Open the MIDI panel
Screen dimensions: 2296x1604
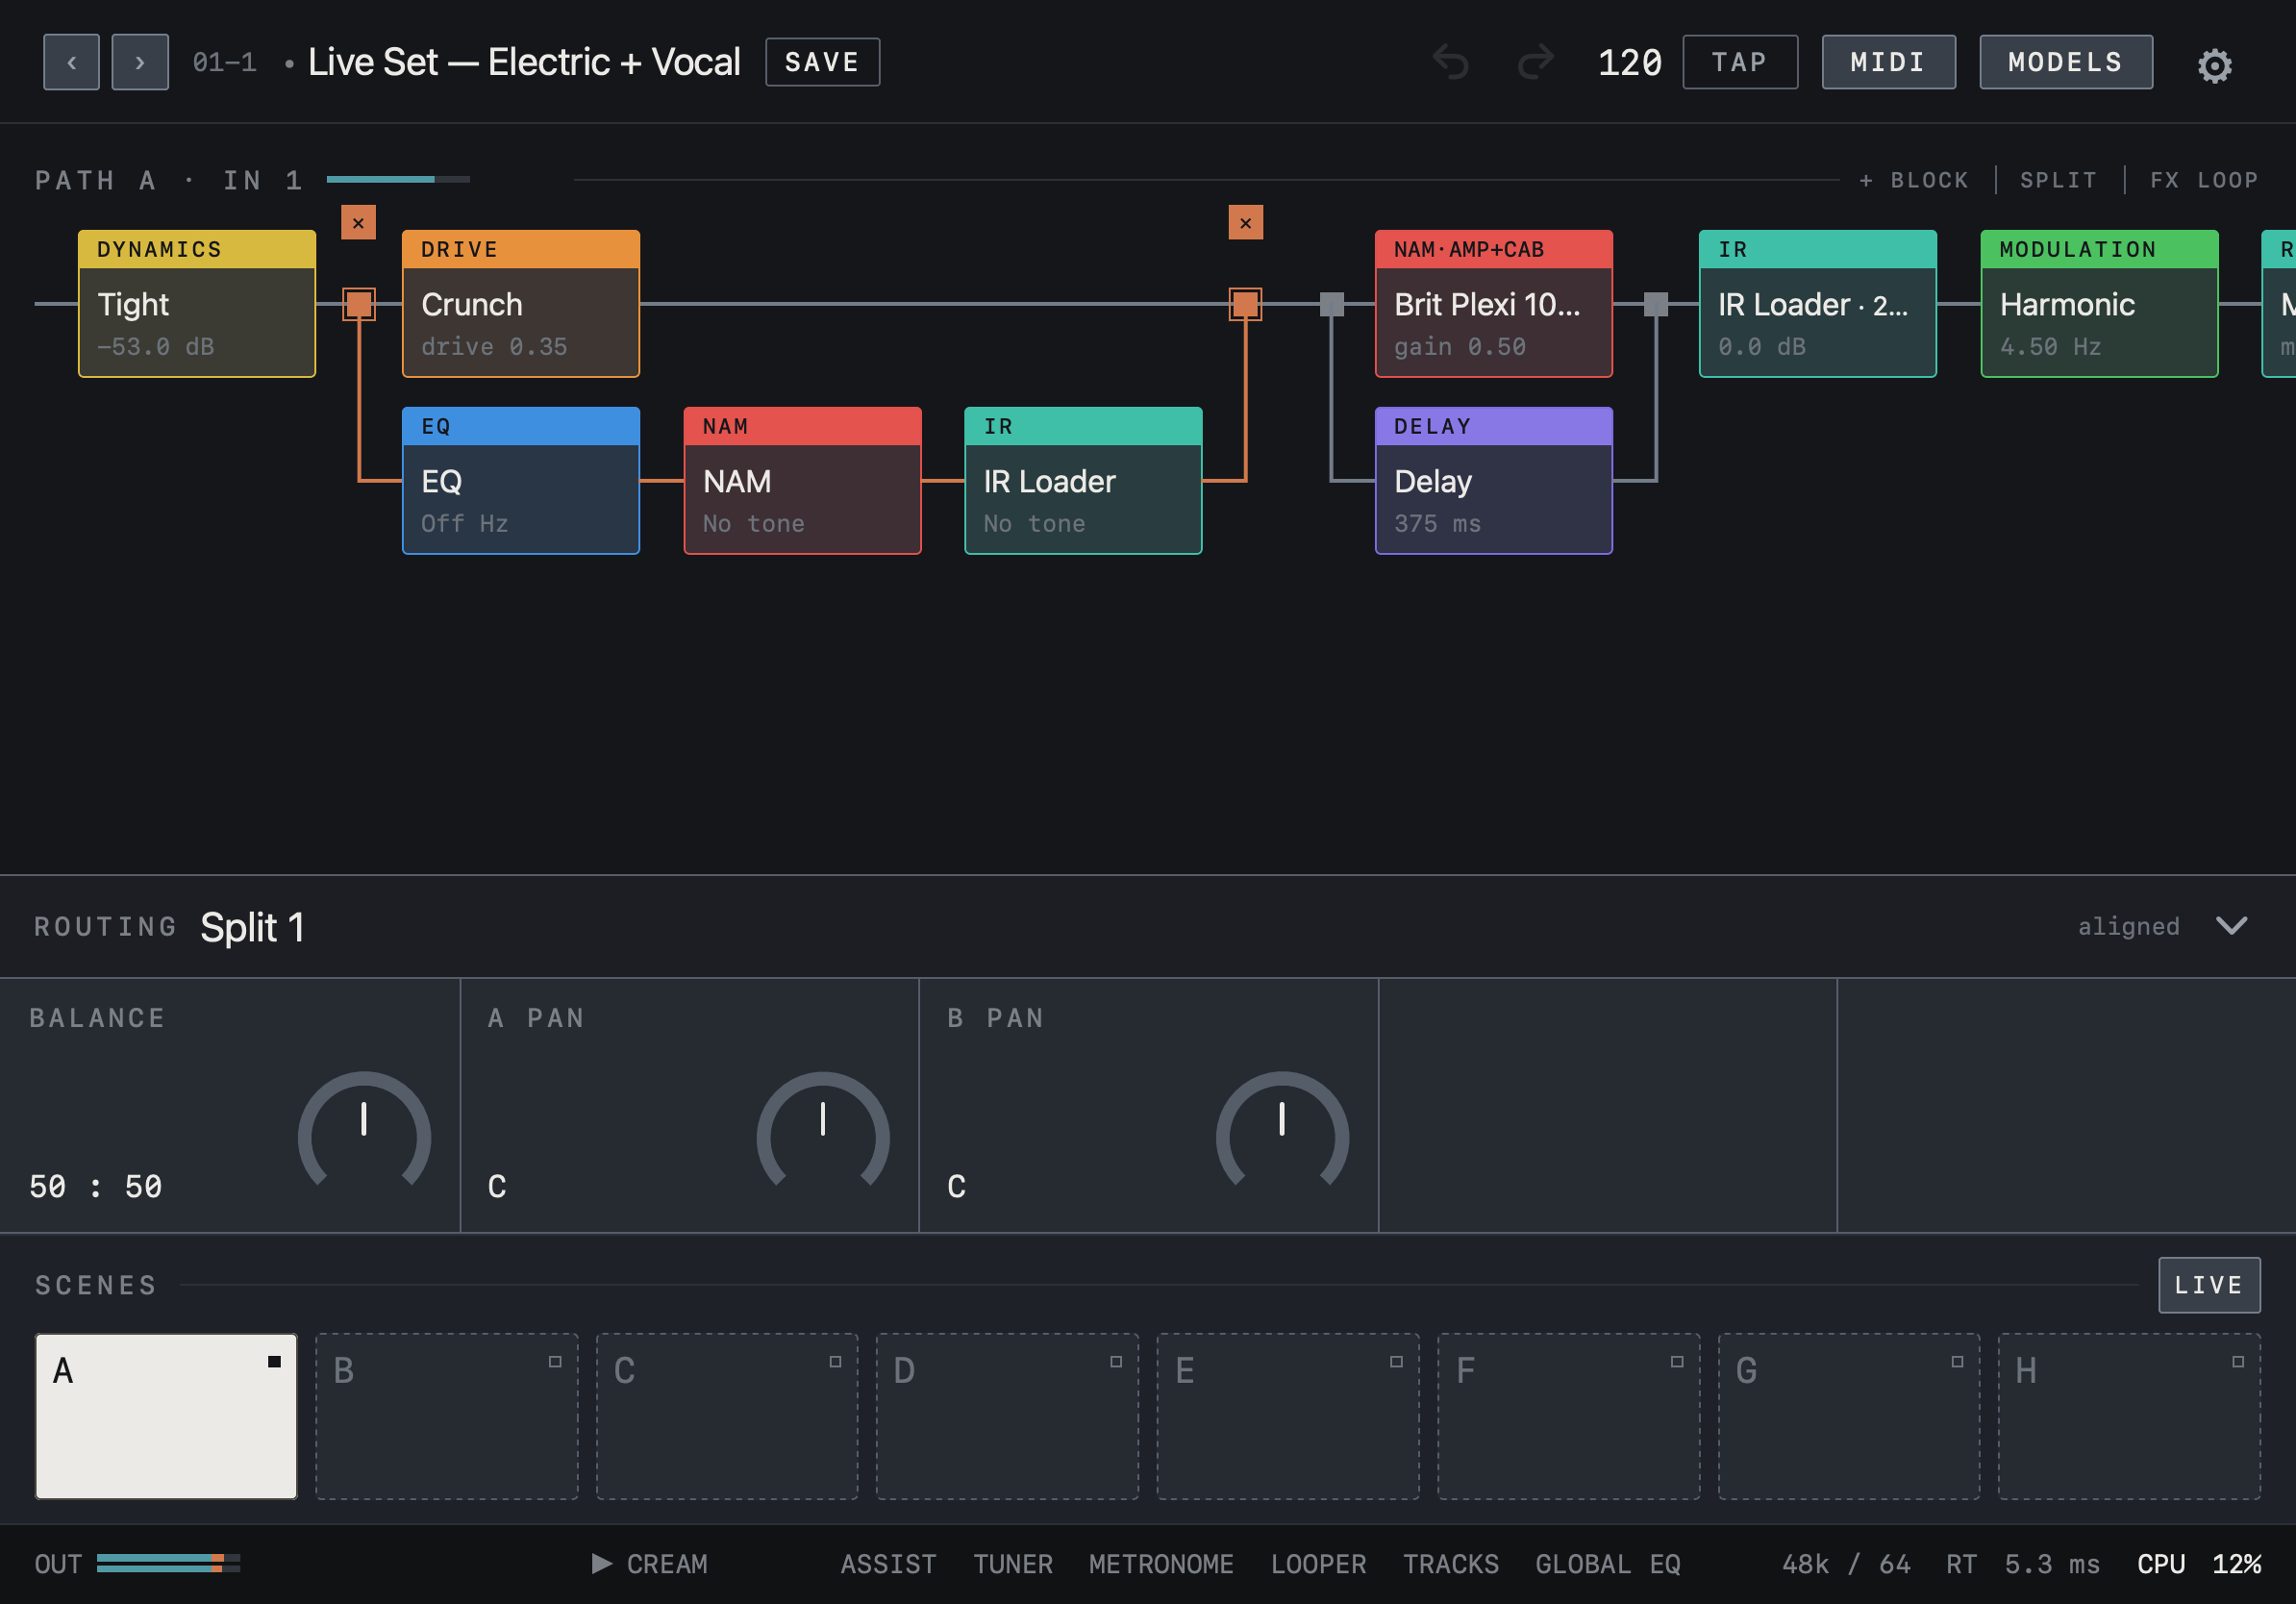[1888, 62]
